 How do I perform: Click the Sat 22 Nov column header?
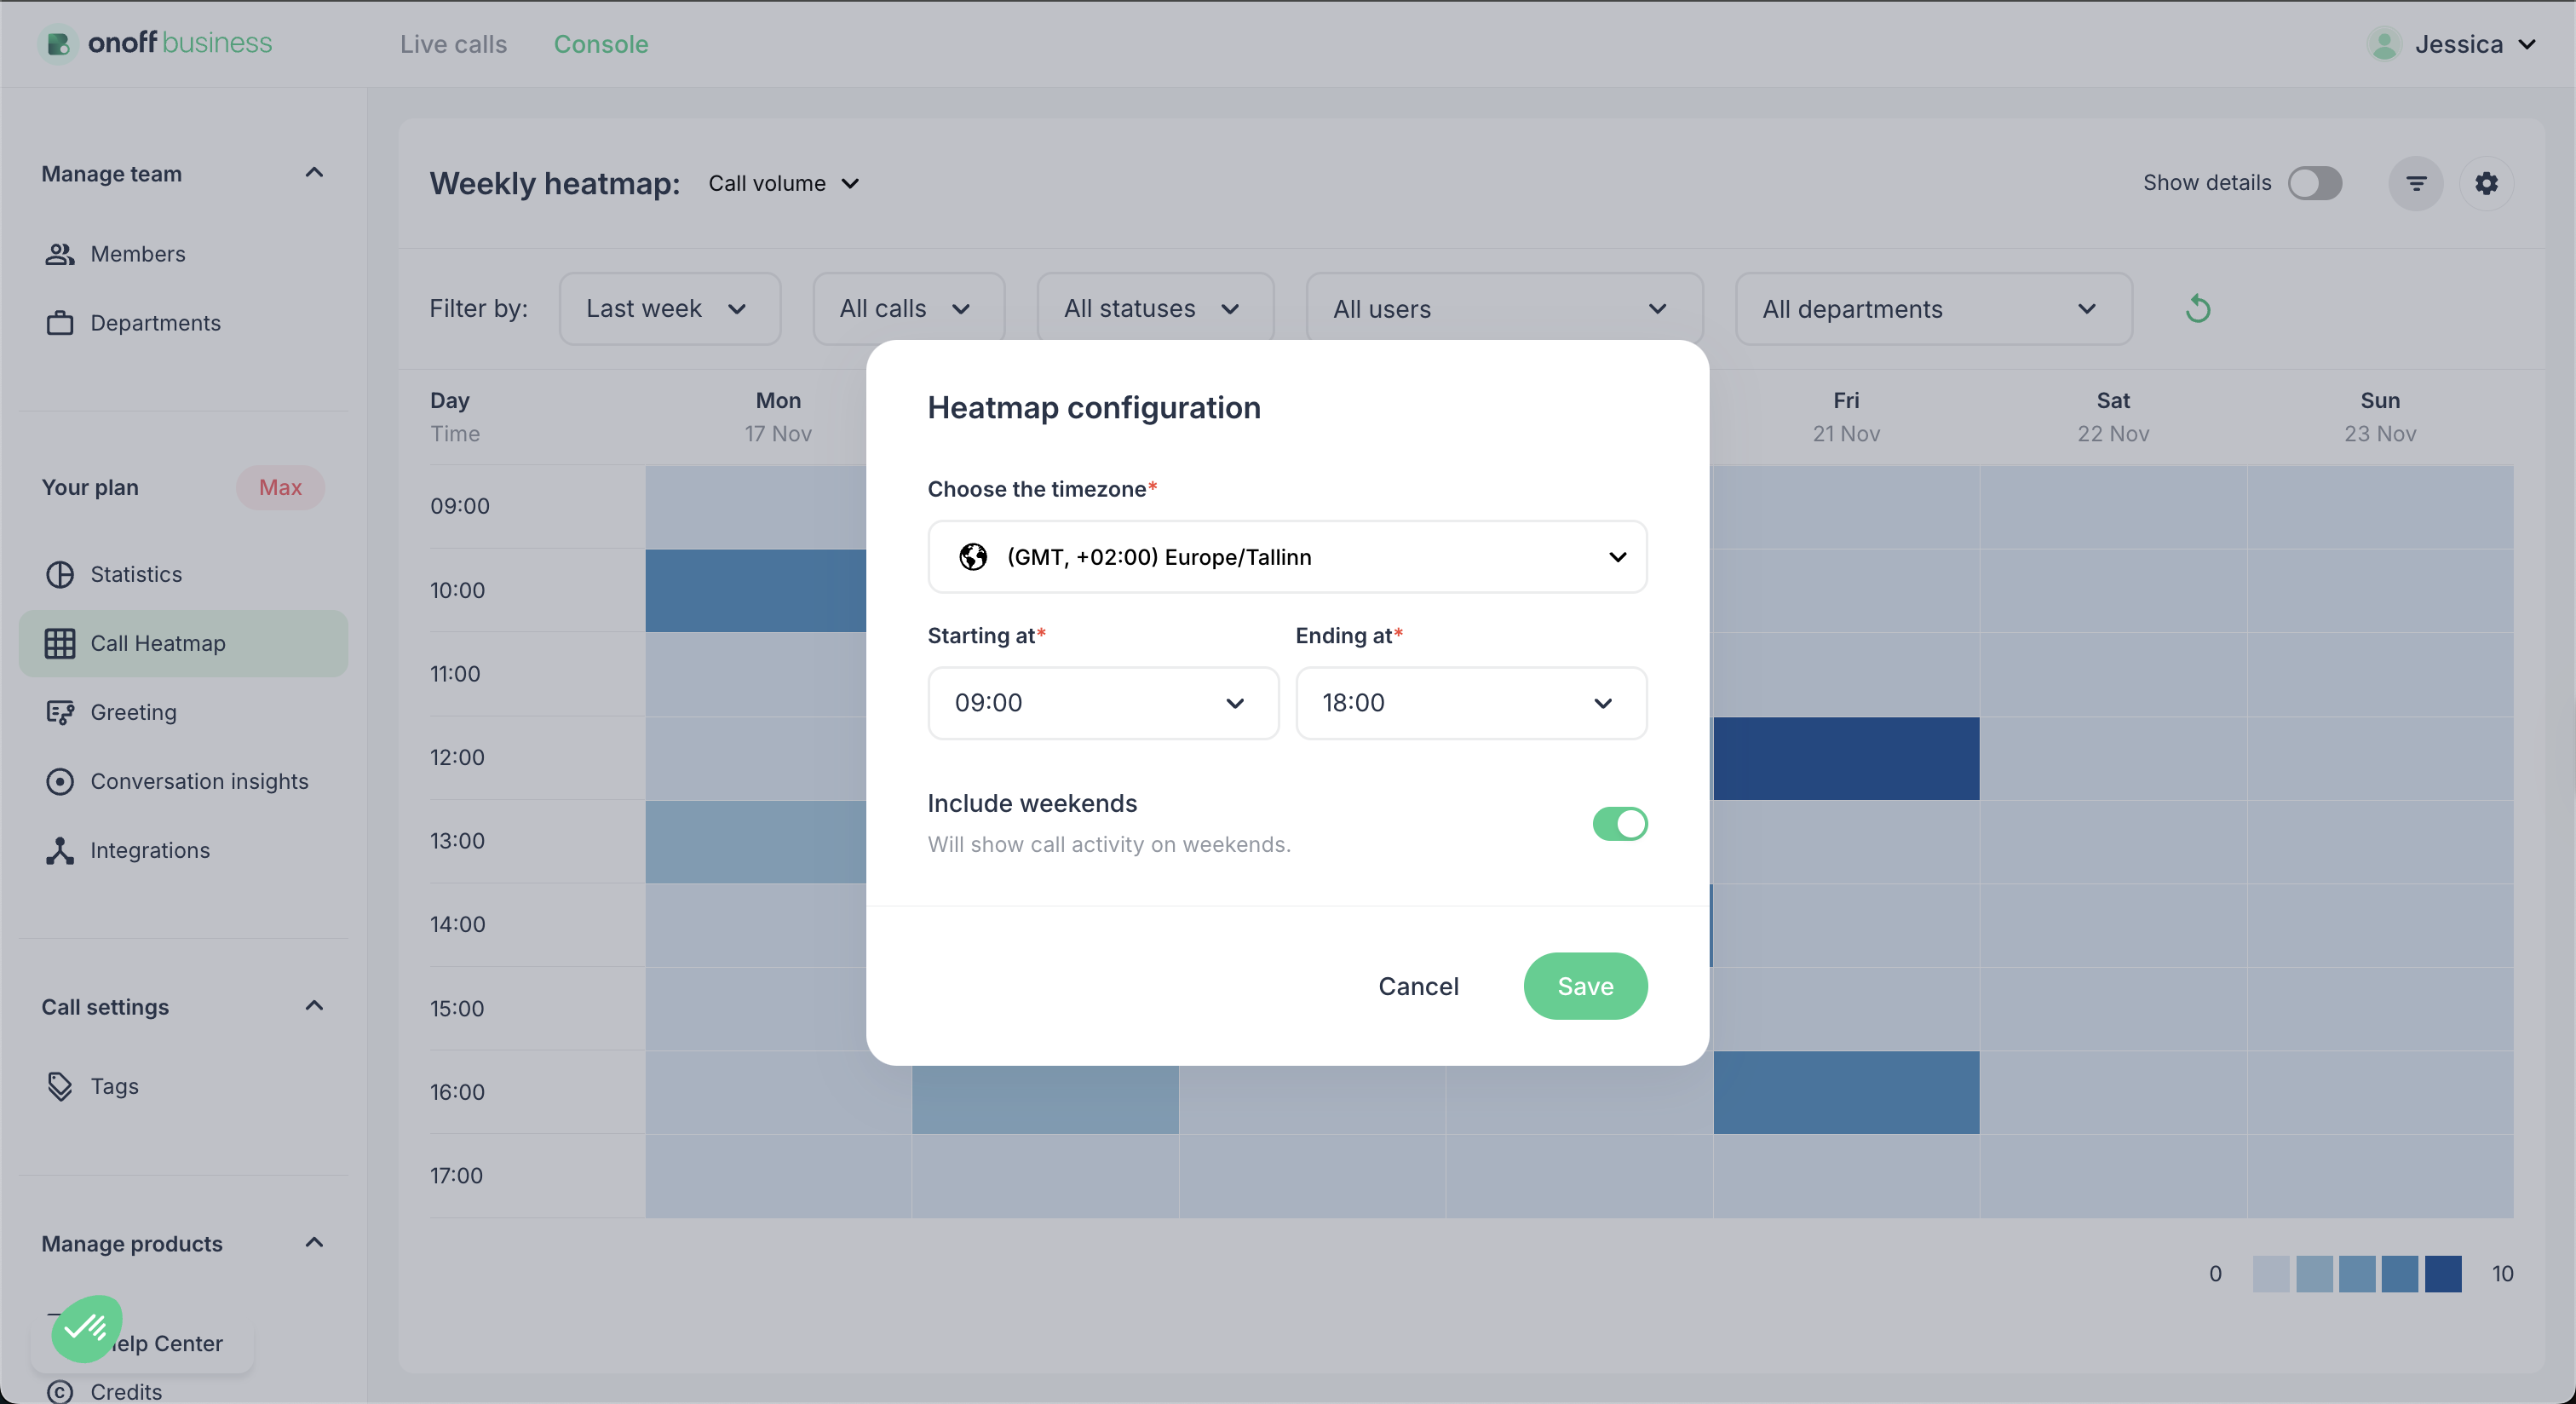tap(2113, 417)
